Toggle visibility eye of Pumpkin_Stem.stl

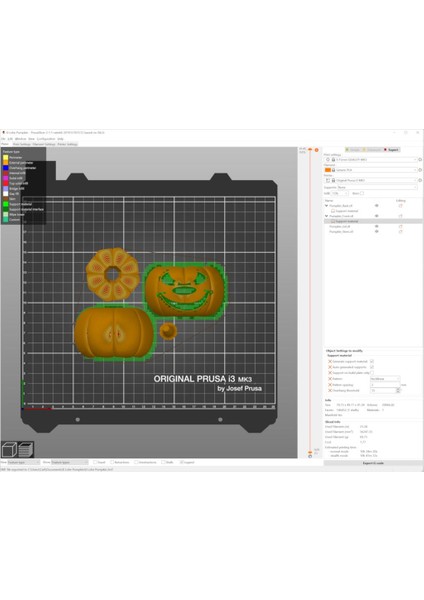(x=377, y=232)
